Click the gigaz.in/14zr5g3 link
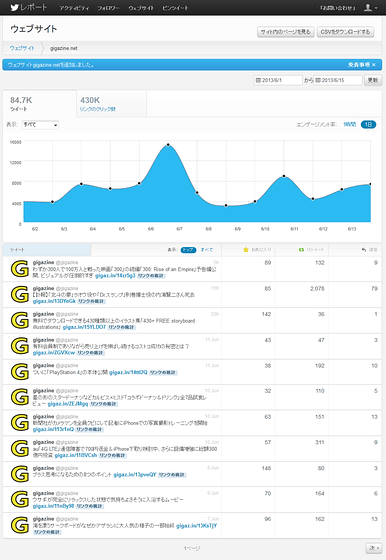 [x=115, y=276]
